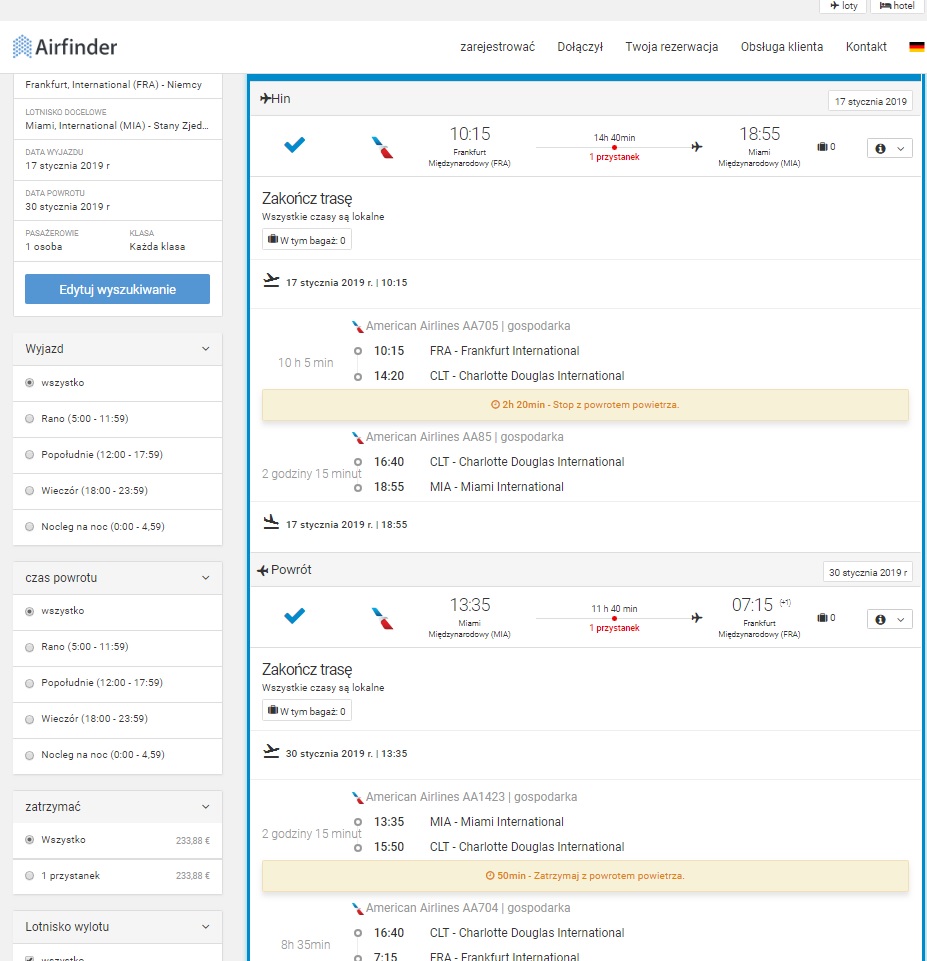Viewport: 927px width, 961px height.
Task: Click the 17 stycznia 2019 date badge
Action: click(x=870, y=101)
